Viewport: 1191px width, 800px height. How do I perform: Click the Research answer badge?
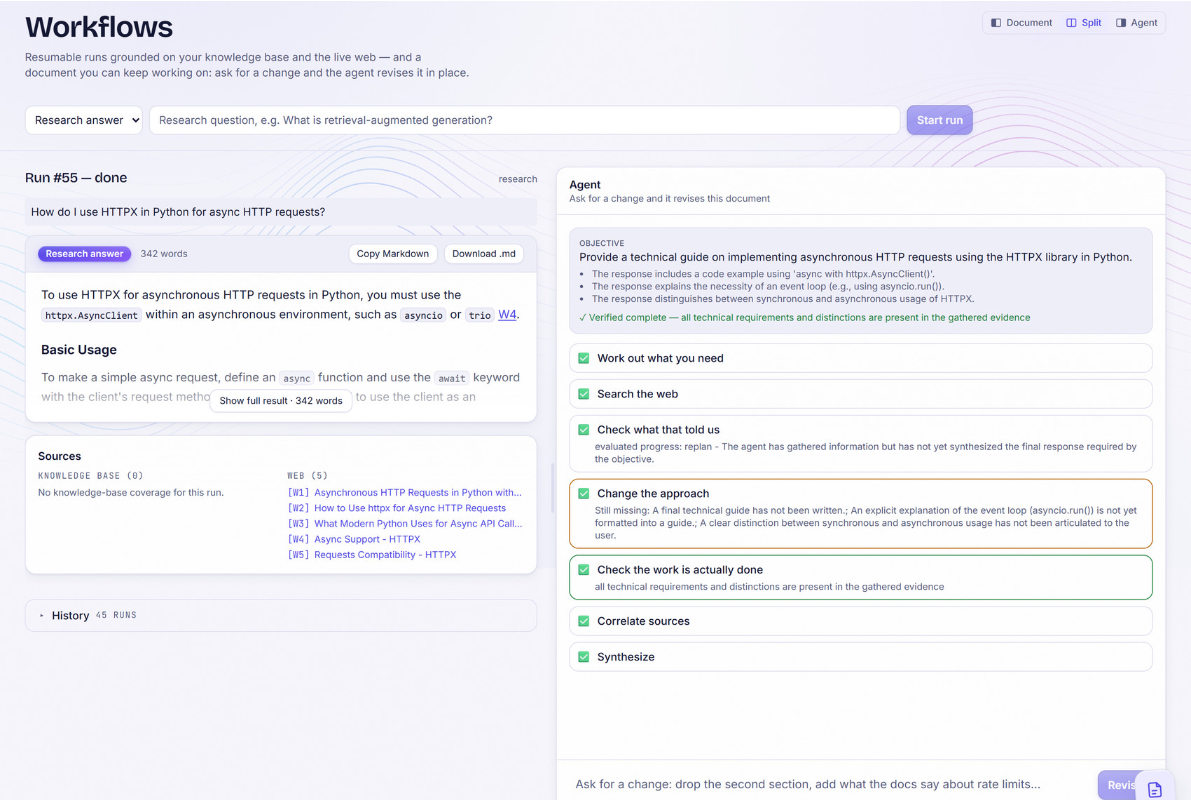[x=84, y=254]
